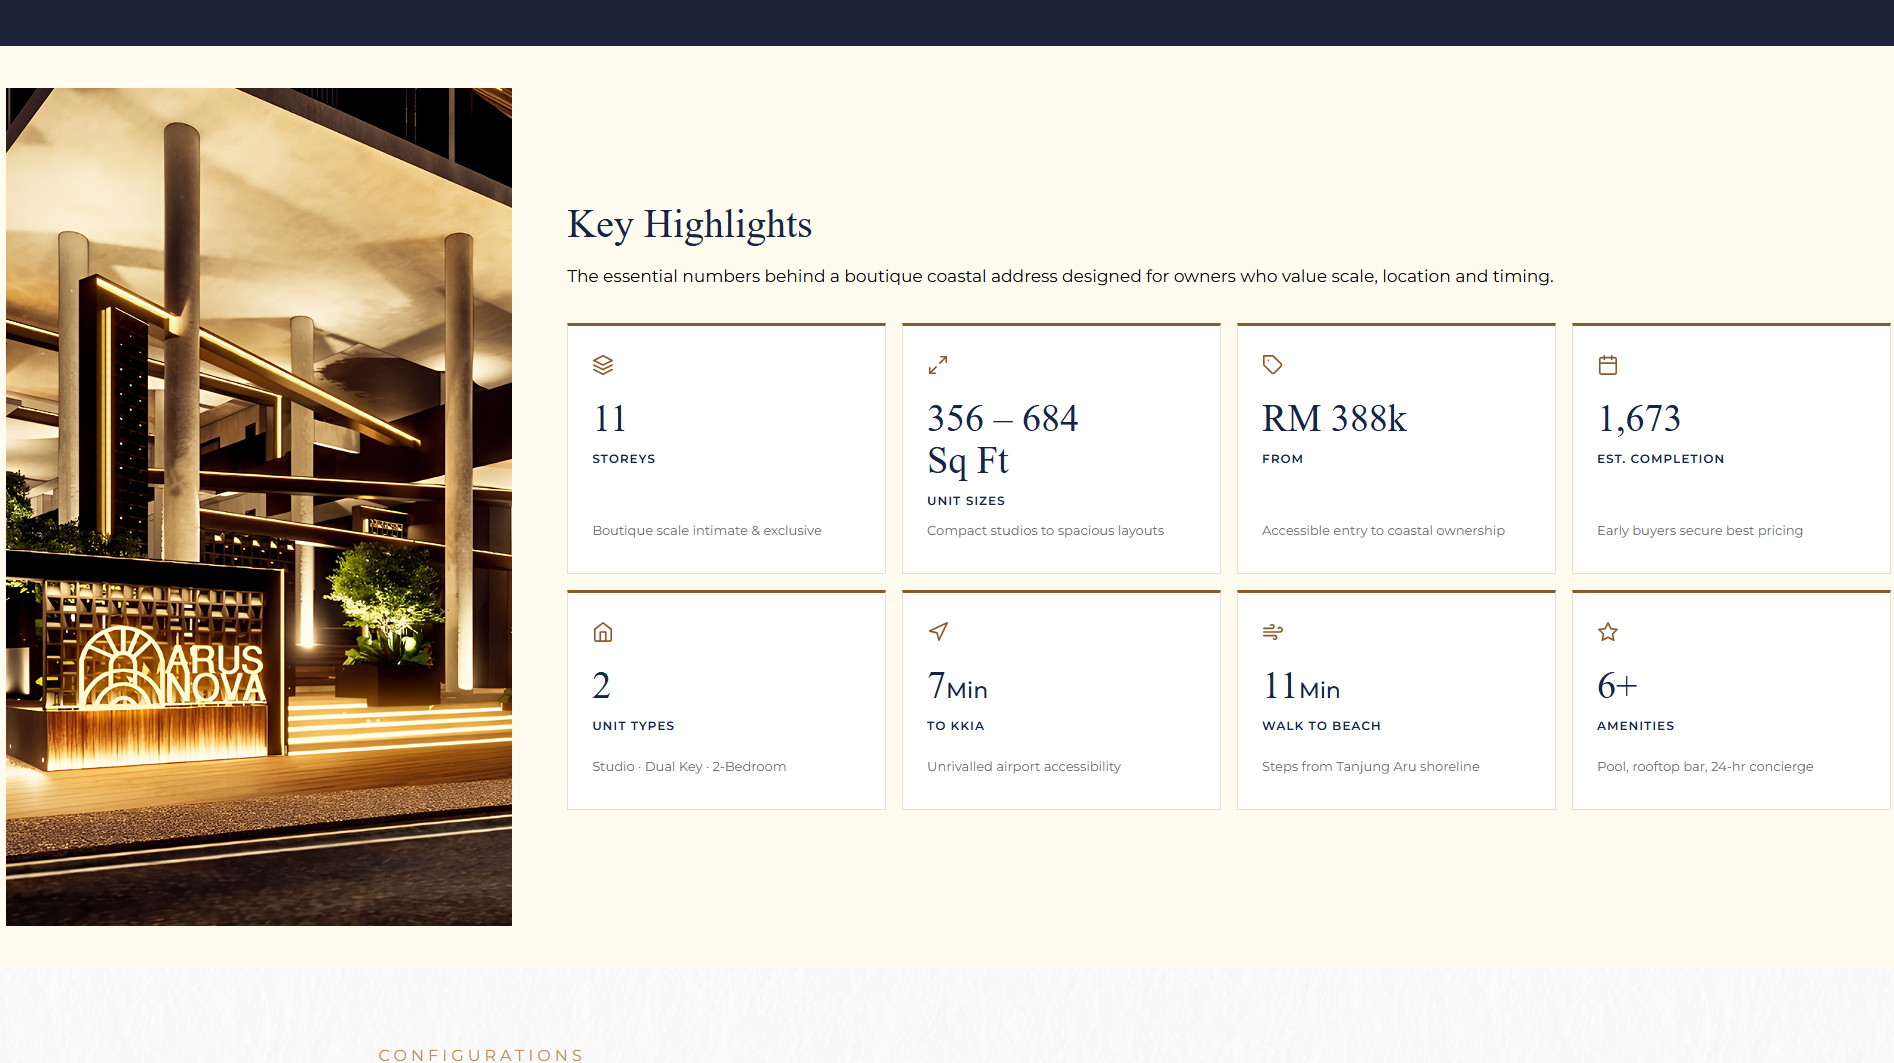This screenshot has height=1063, width=1894.
Task: Click 'Steps from Tanjung Aru shoreline' text
Action: click(x=1370, y=767)
